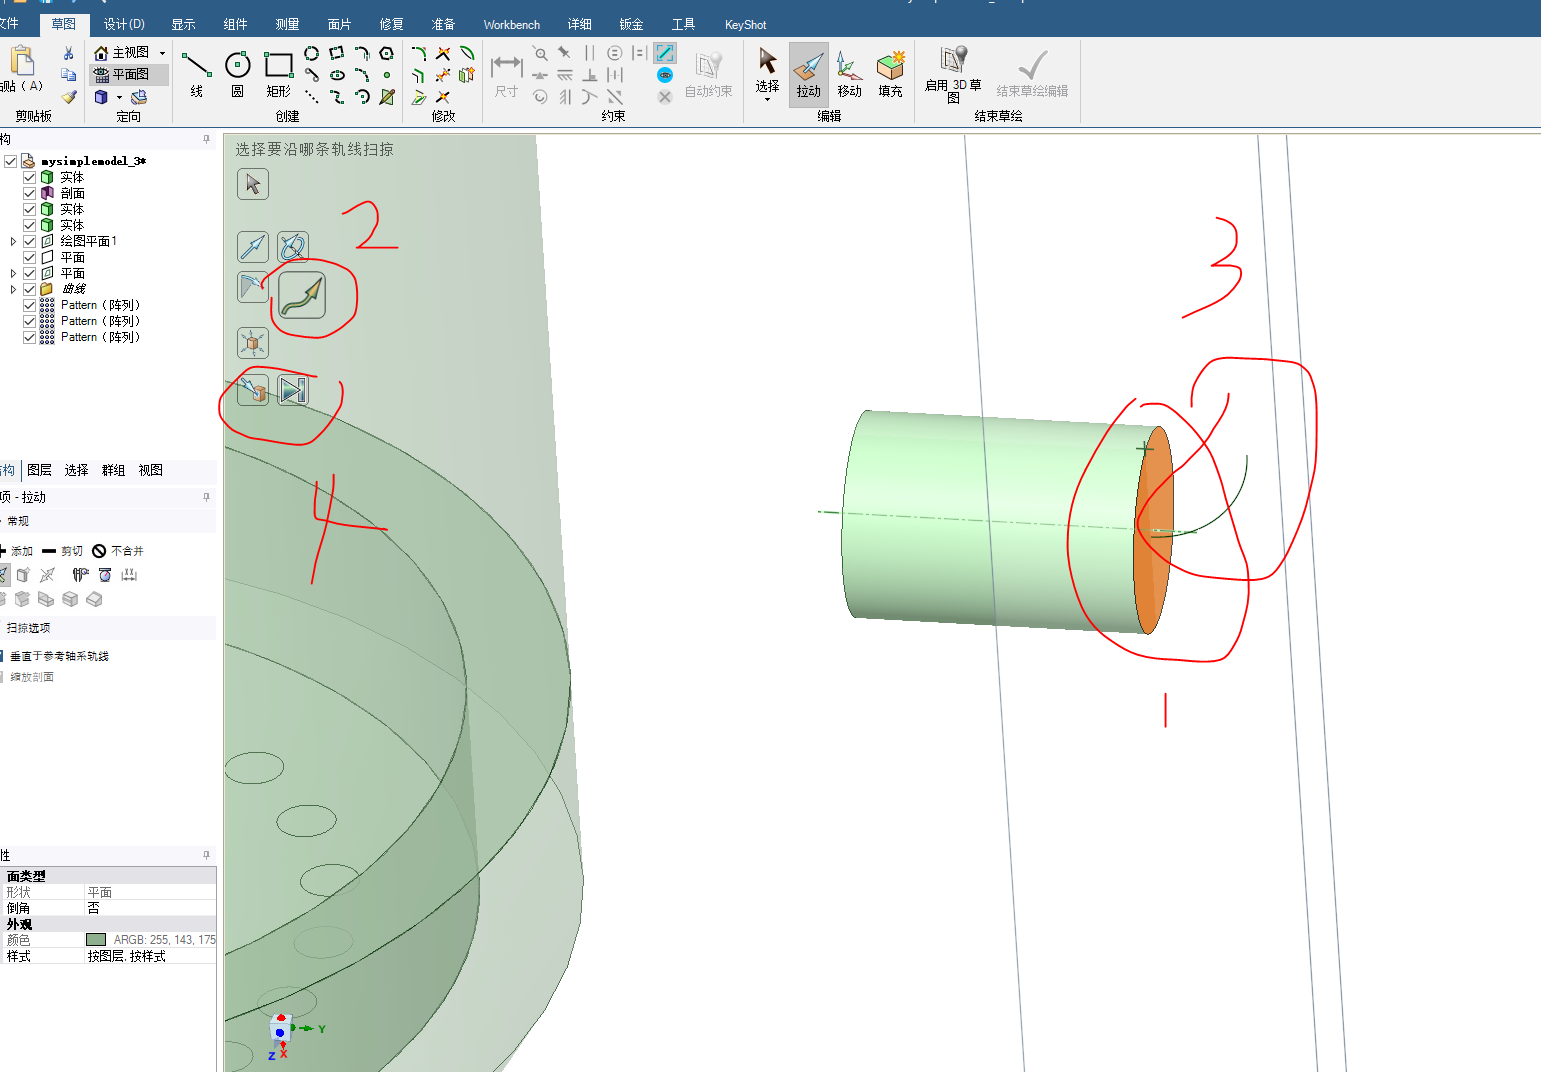Toggle the first Pattern (阵列) checkbox

click(29, 304)
